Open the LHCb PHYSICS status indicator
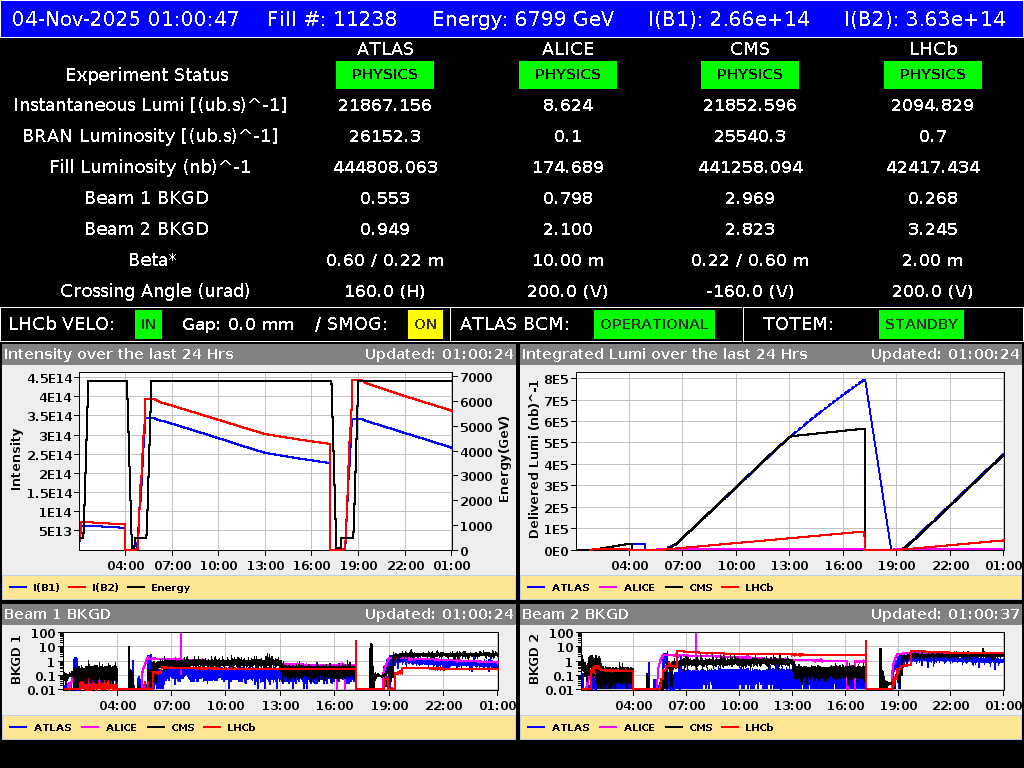 [932, 74]
